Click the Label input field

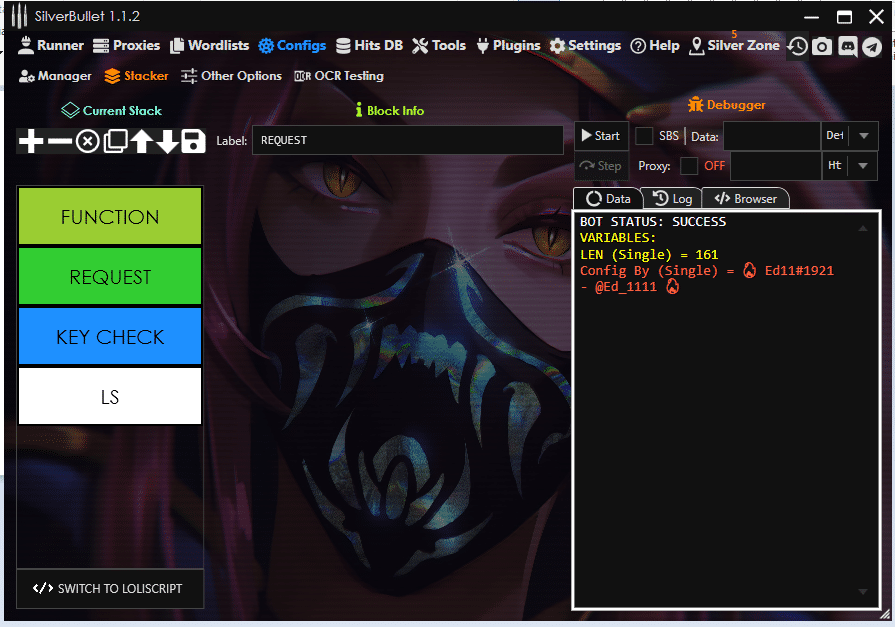point(408,140)
